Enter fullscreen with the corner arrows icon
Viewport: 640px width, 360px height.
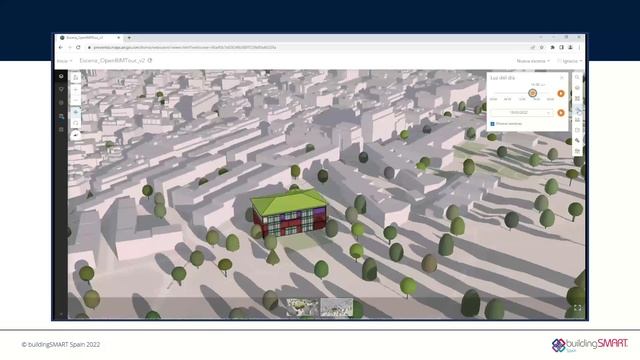577,308
